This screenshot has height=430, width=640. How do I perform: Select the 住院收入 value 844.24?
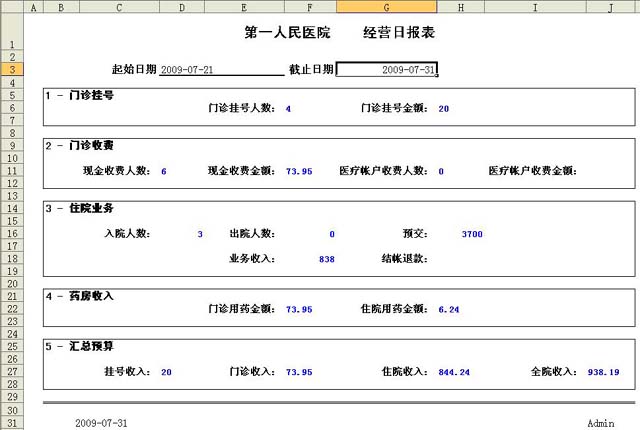(x=454, y=372)
